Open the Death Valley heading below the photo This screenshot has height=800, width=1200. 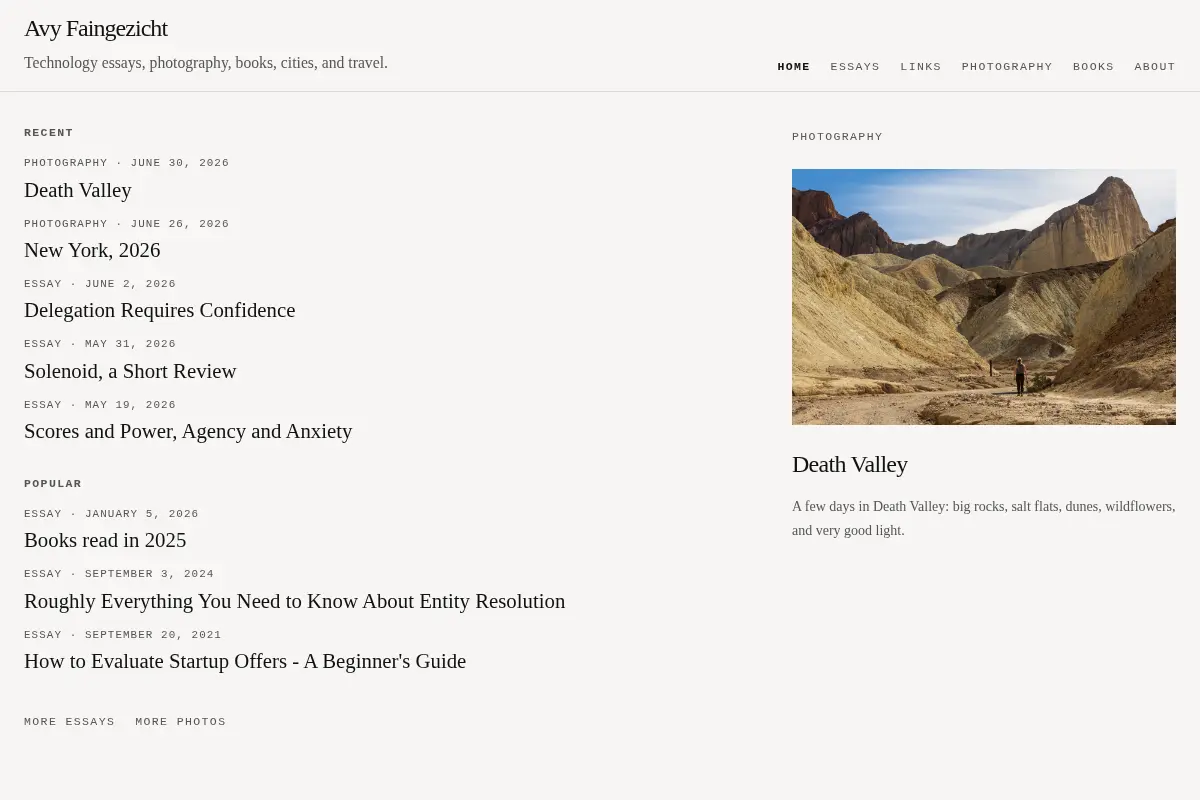850,464
